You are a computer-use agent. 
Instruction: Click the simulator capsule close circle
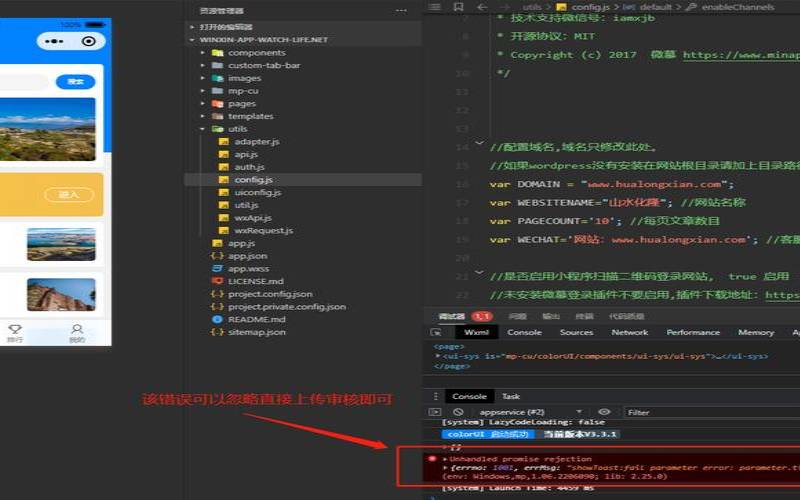click(x=88, y=41)
